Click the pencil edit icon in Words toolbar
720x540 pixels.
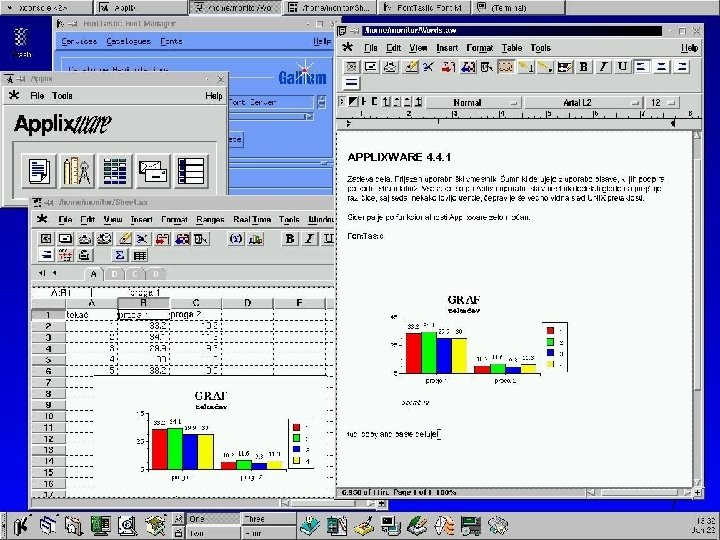(x=410, y=67)
